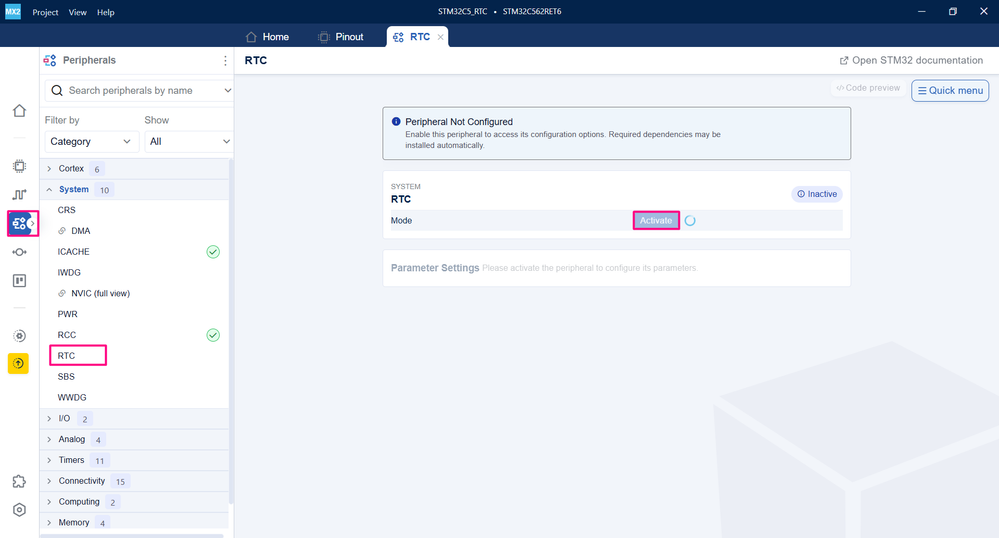Screen dimensions: 999x538
Task: Click the Code preview button
Action: (868, 88)
